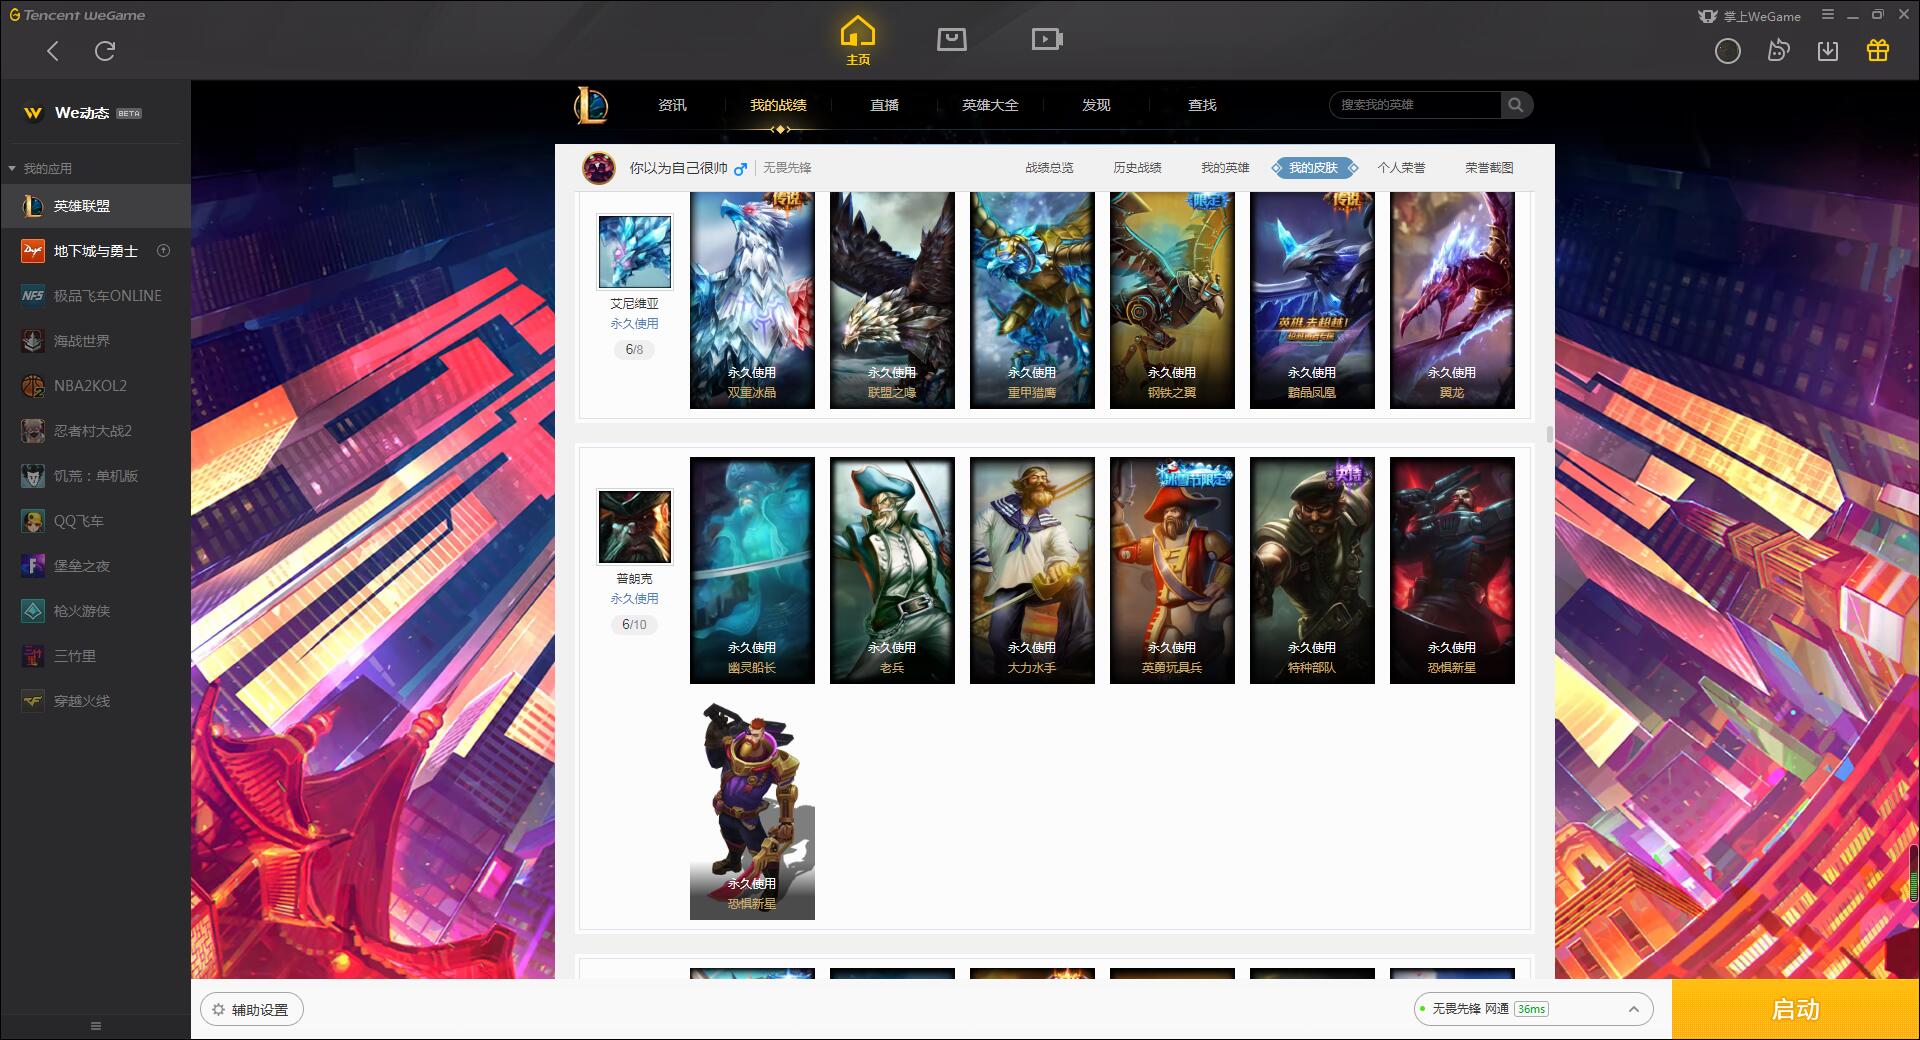Select 忍者村大战2 in the sidebar
Viewport: 1920px width, 1040px height.
95,431
